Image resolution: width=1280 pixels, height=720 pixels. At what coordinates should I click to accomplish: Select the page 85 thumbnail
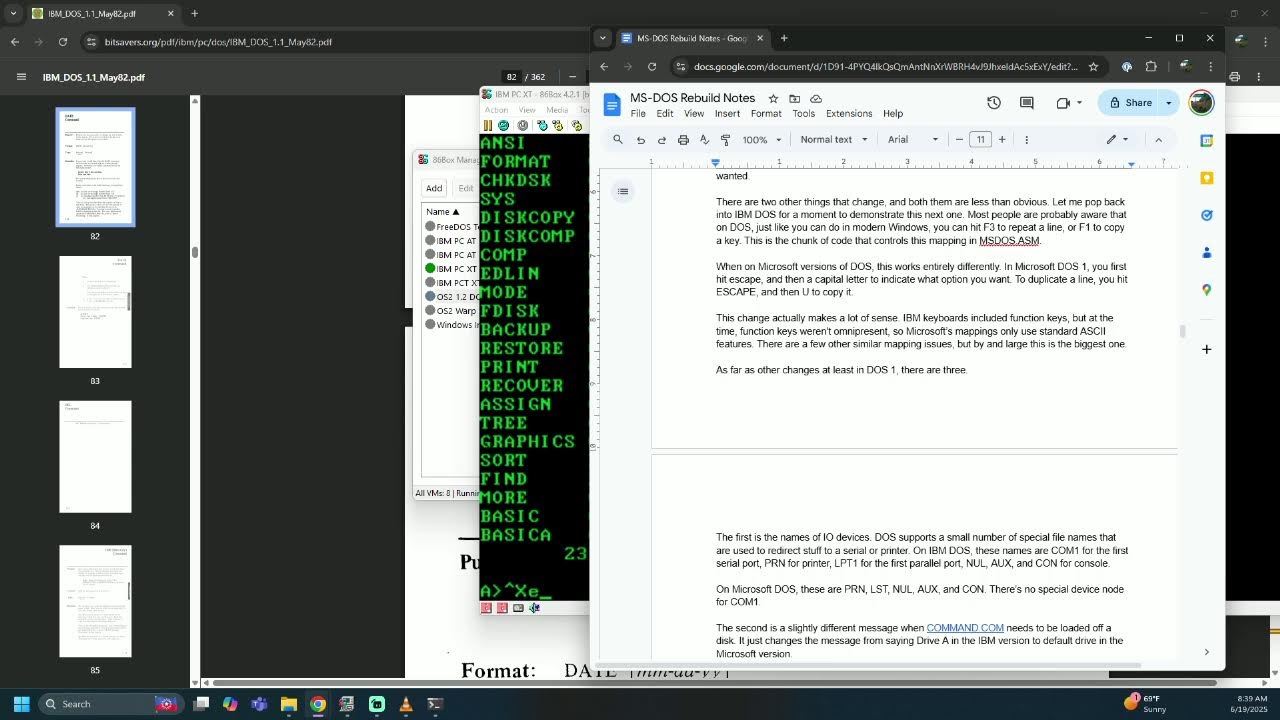[95, 601]
